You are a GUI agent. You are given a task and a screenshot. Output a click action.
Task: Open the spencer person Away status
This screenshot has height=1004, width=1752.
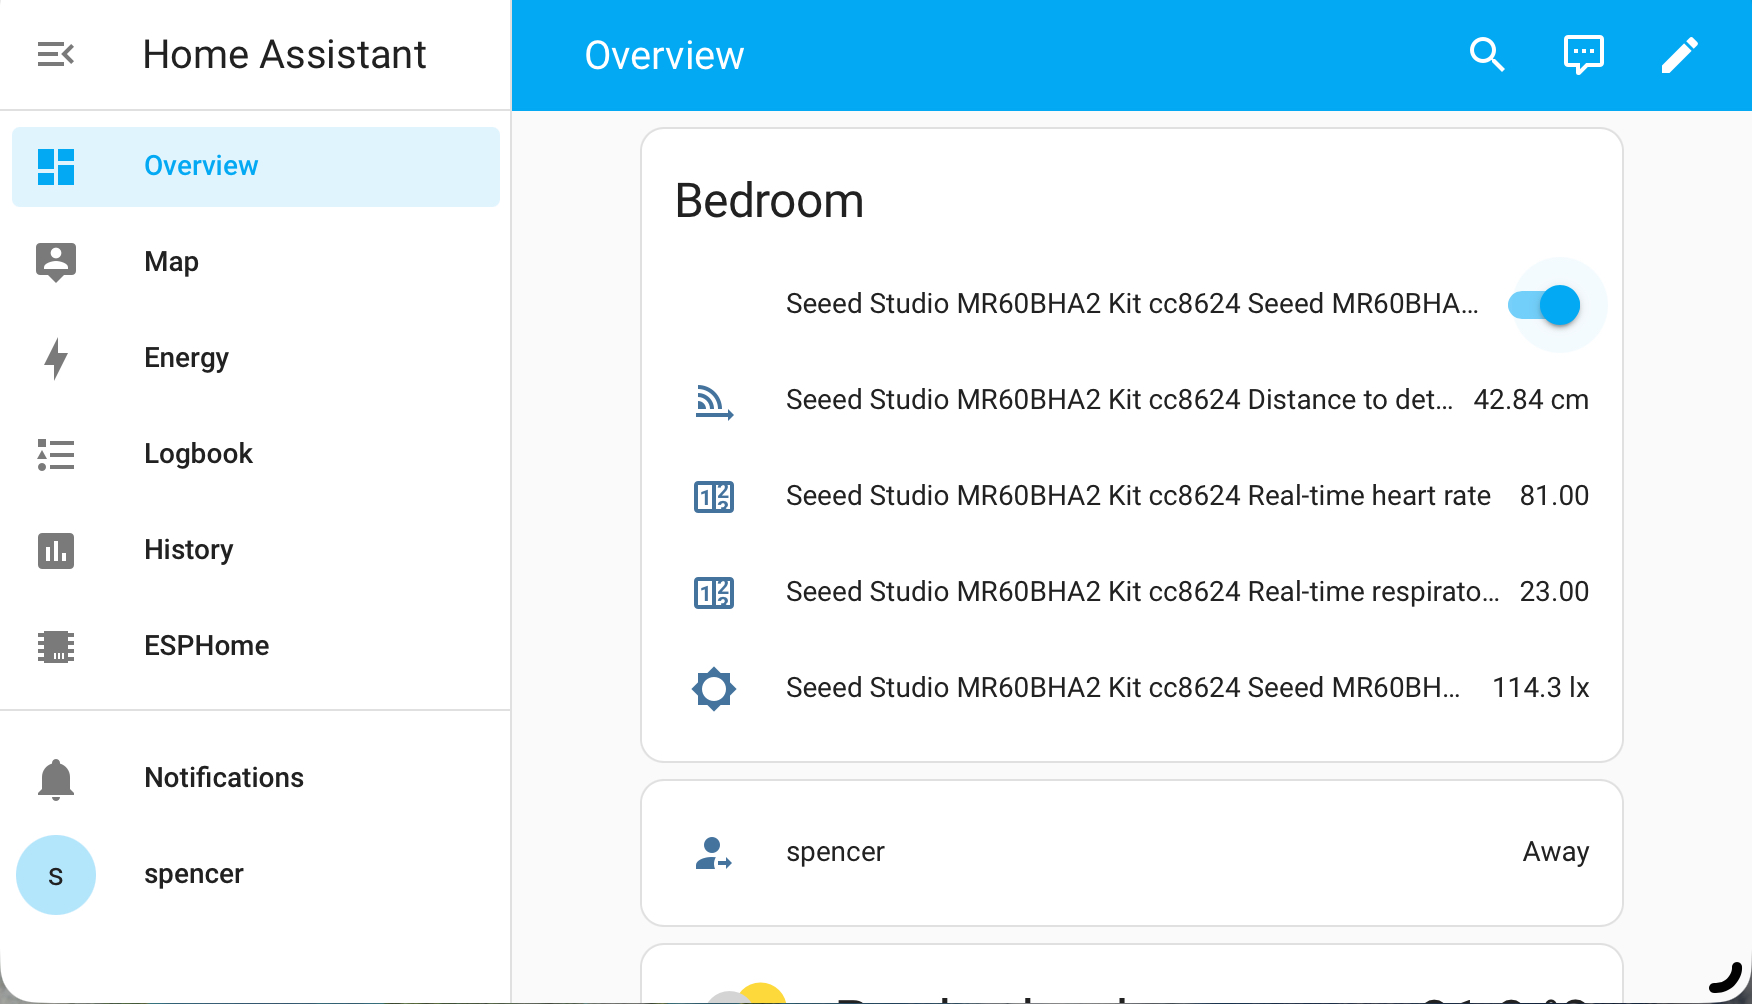(x=1555, y=852)
